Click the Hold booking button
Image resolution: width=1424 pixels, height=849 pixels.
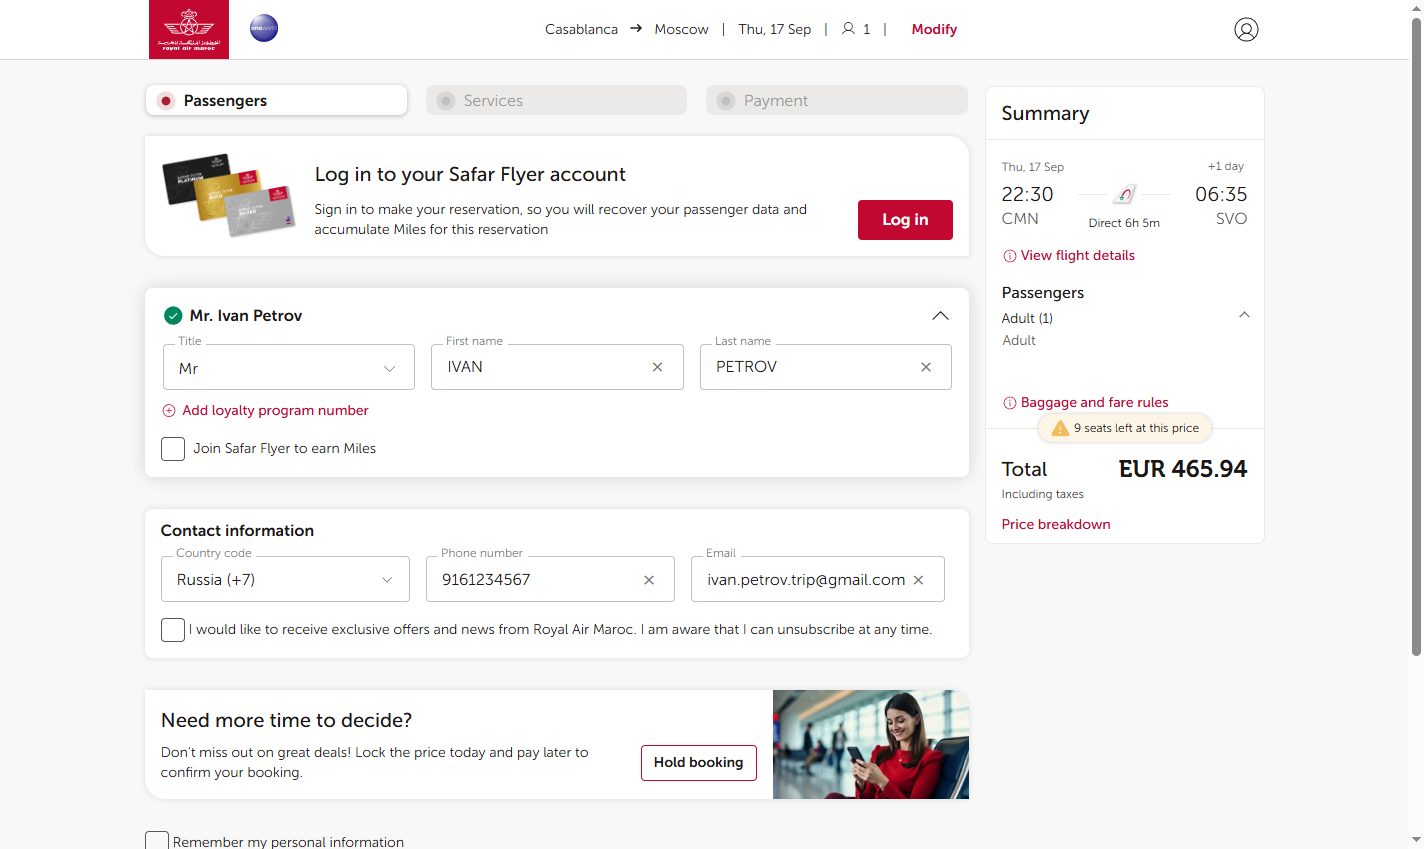pos(699,763)
